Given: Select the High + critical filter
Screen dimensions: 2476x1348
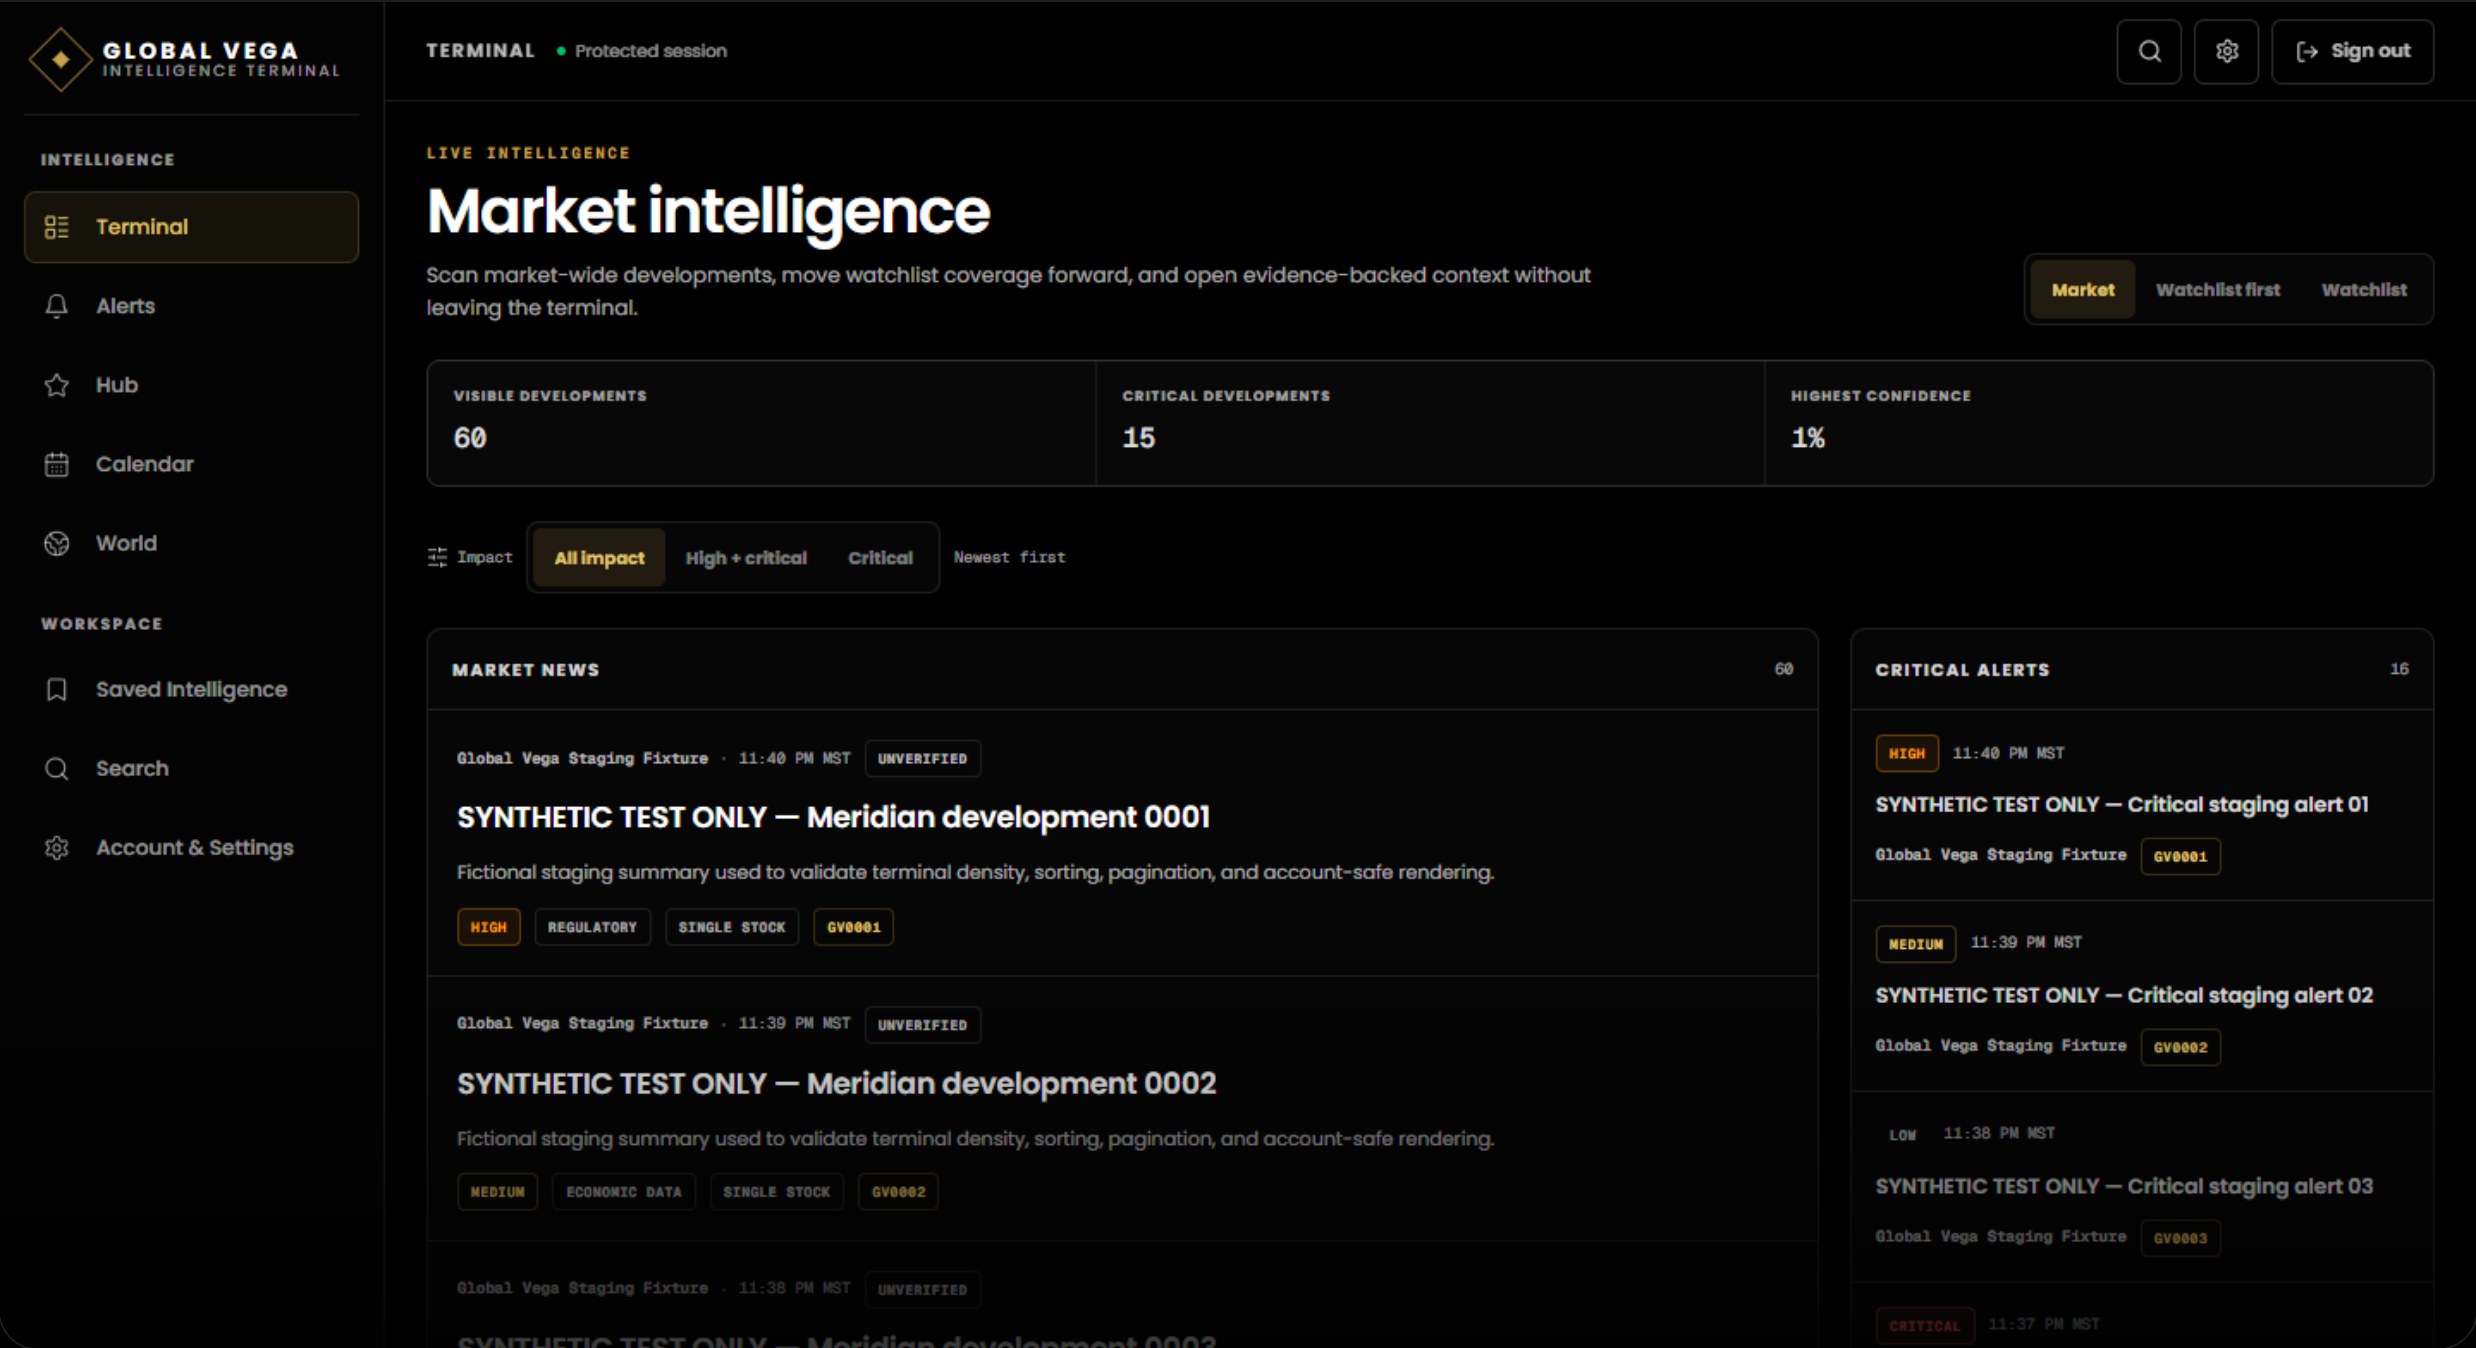Looking at the screenshot, I should coord(746,558).
